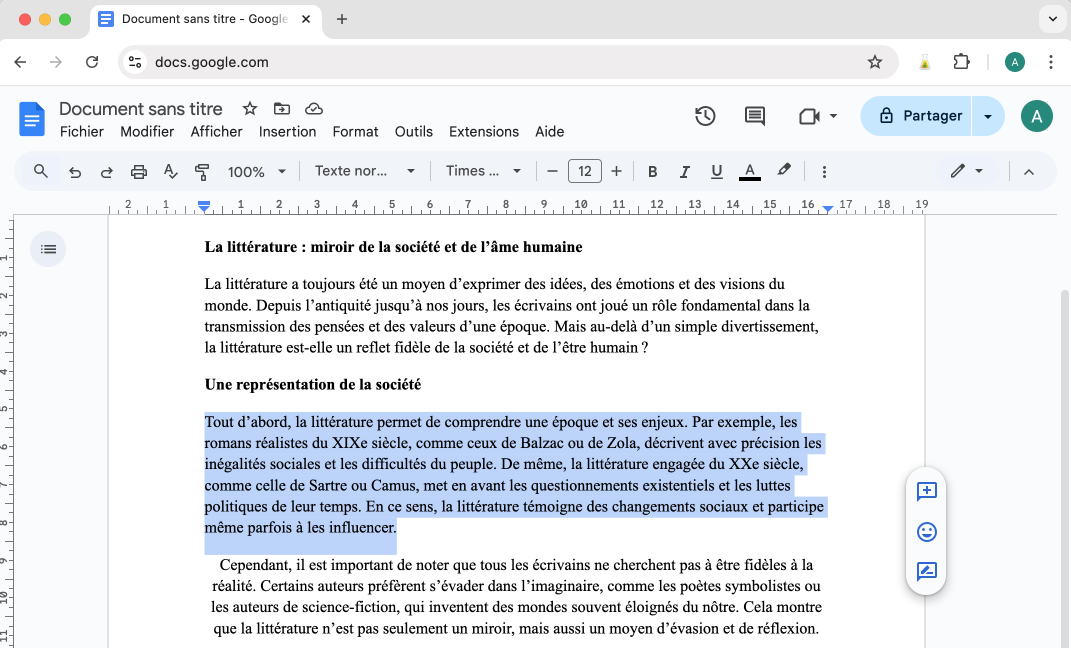Image resolution: width=1071 pixels, height=648 pixels.
Task: Toggle italic formatting
Action: coord(685,172)
